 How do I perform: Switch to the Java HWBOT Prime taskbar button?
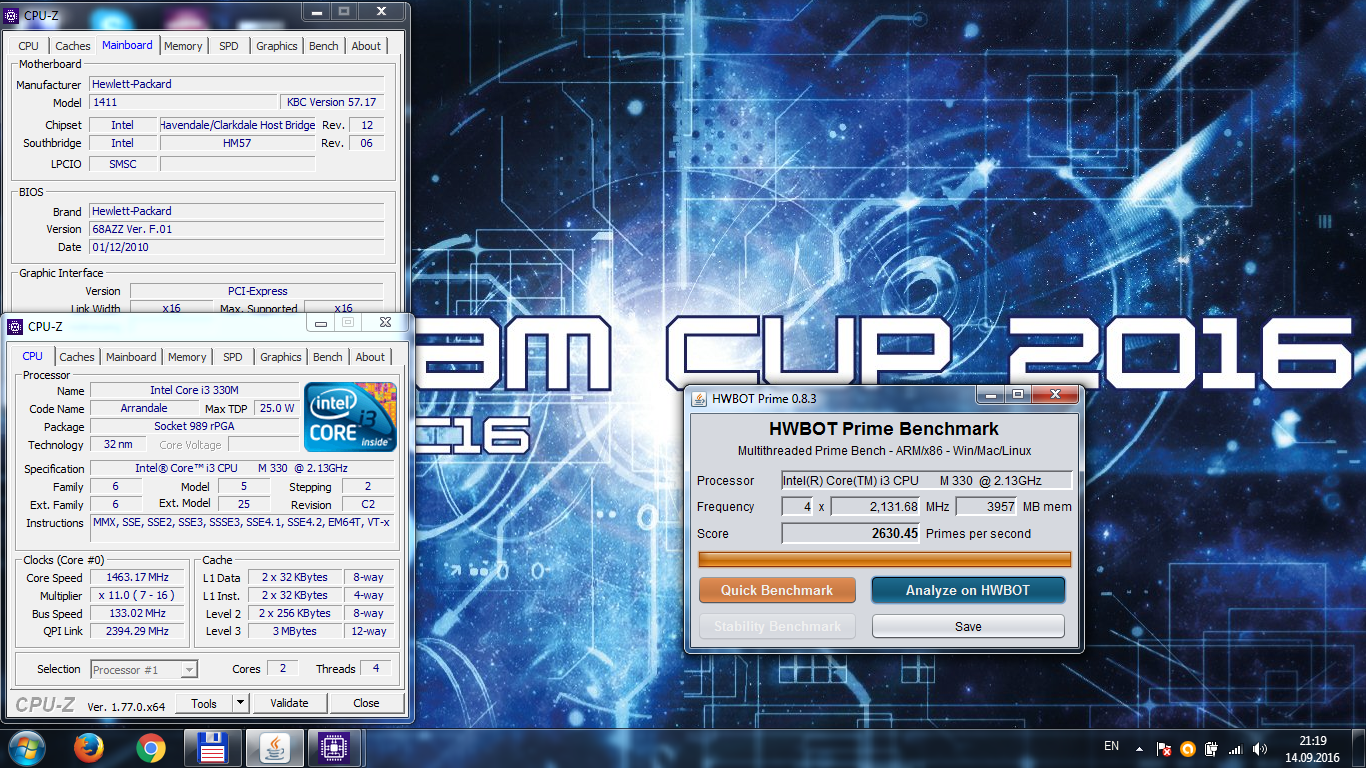coord(273,747)
